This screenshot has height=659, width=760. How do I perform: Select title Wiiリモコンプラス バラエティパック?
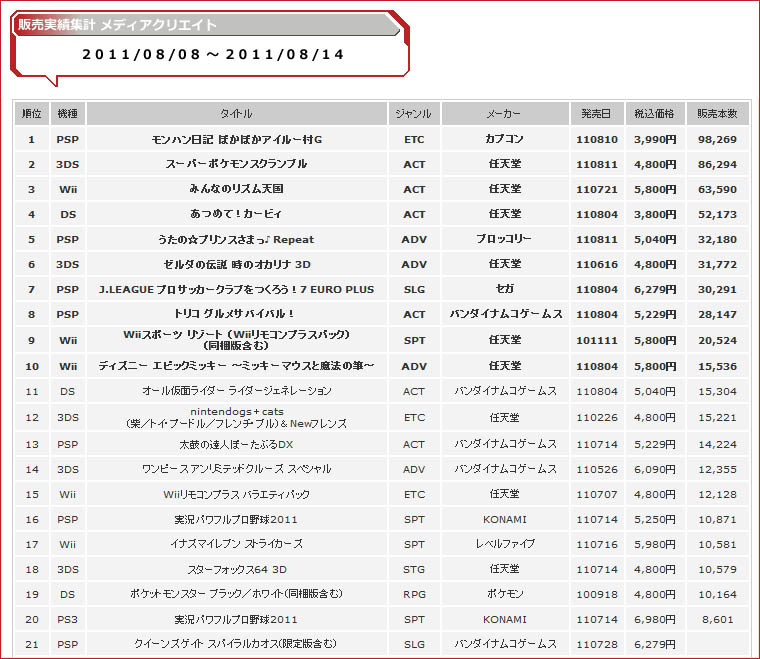tap(237, 495)
